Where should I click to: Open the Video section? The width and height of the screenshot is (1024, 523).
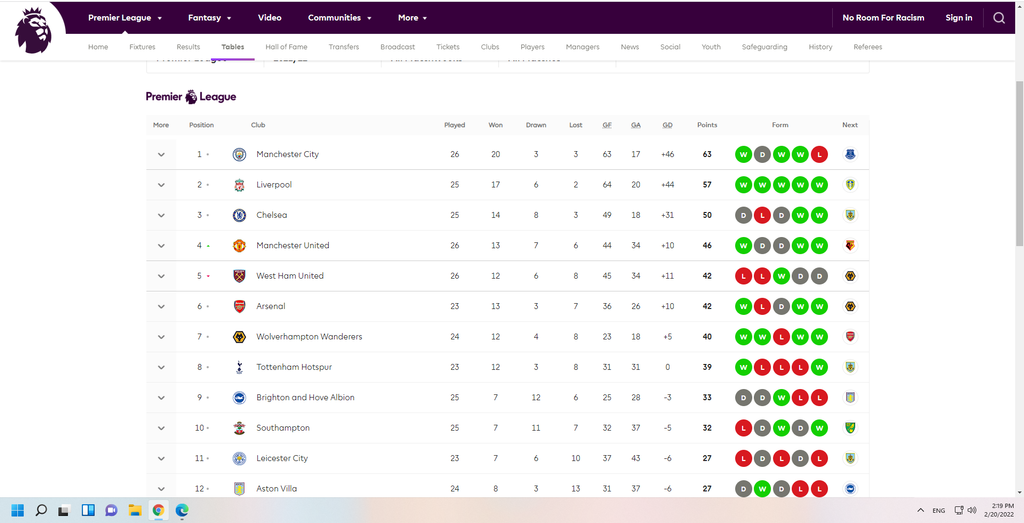(269, 18)
